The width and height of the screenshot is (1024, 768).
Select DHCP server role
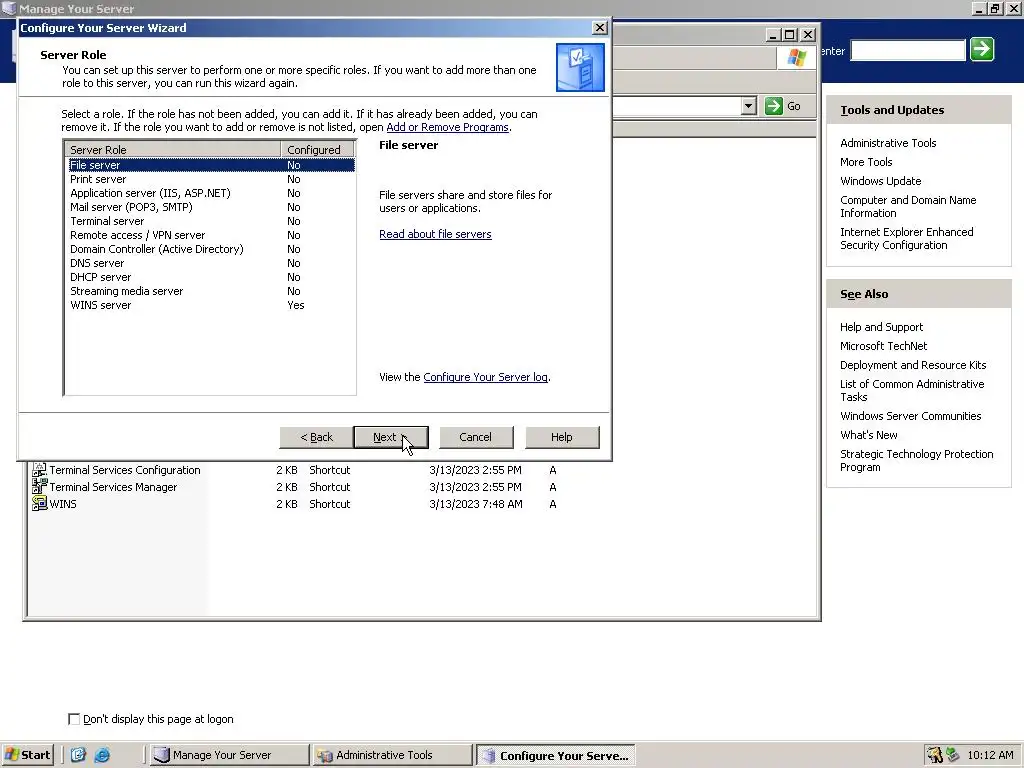pos(211,277)
